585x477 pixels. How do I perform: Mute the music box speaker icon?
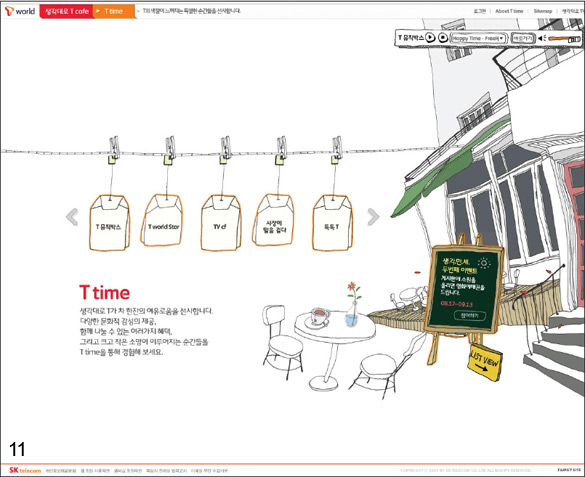pyautogui.click(x=542, y=38)
